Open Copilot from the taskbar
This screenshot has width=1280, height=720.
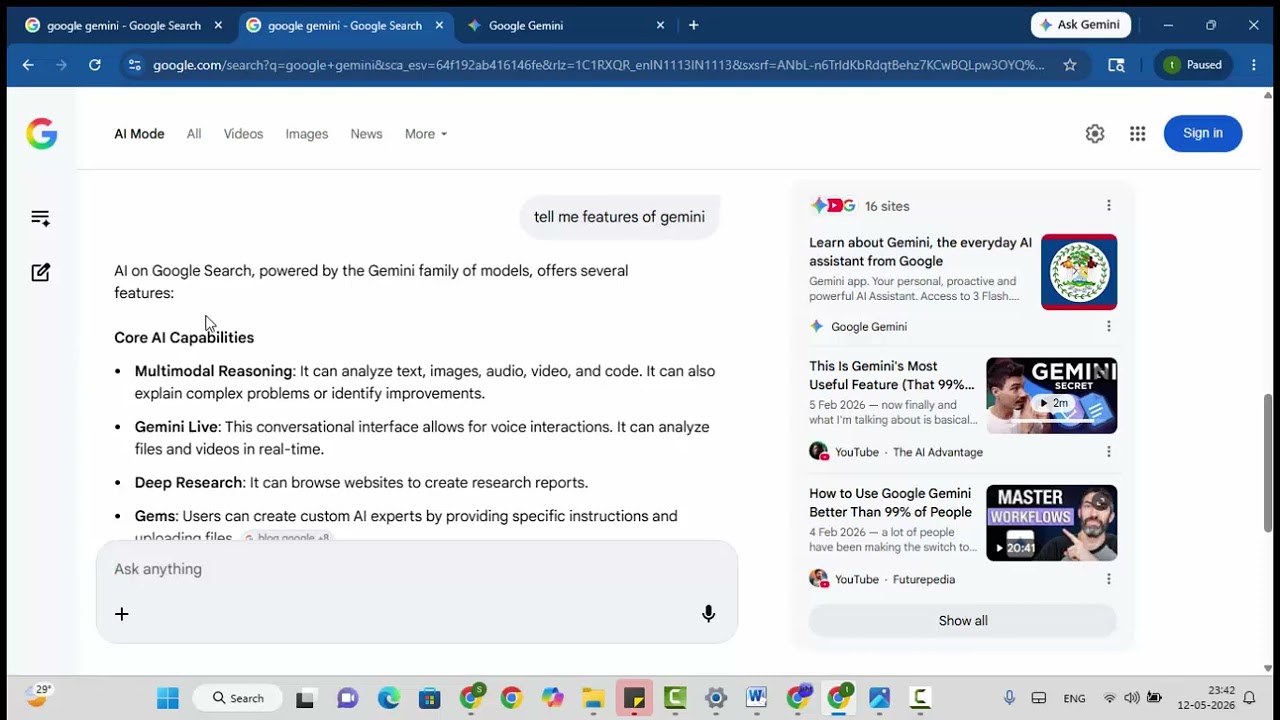pyautogui.click(x=552, y=698)
